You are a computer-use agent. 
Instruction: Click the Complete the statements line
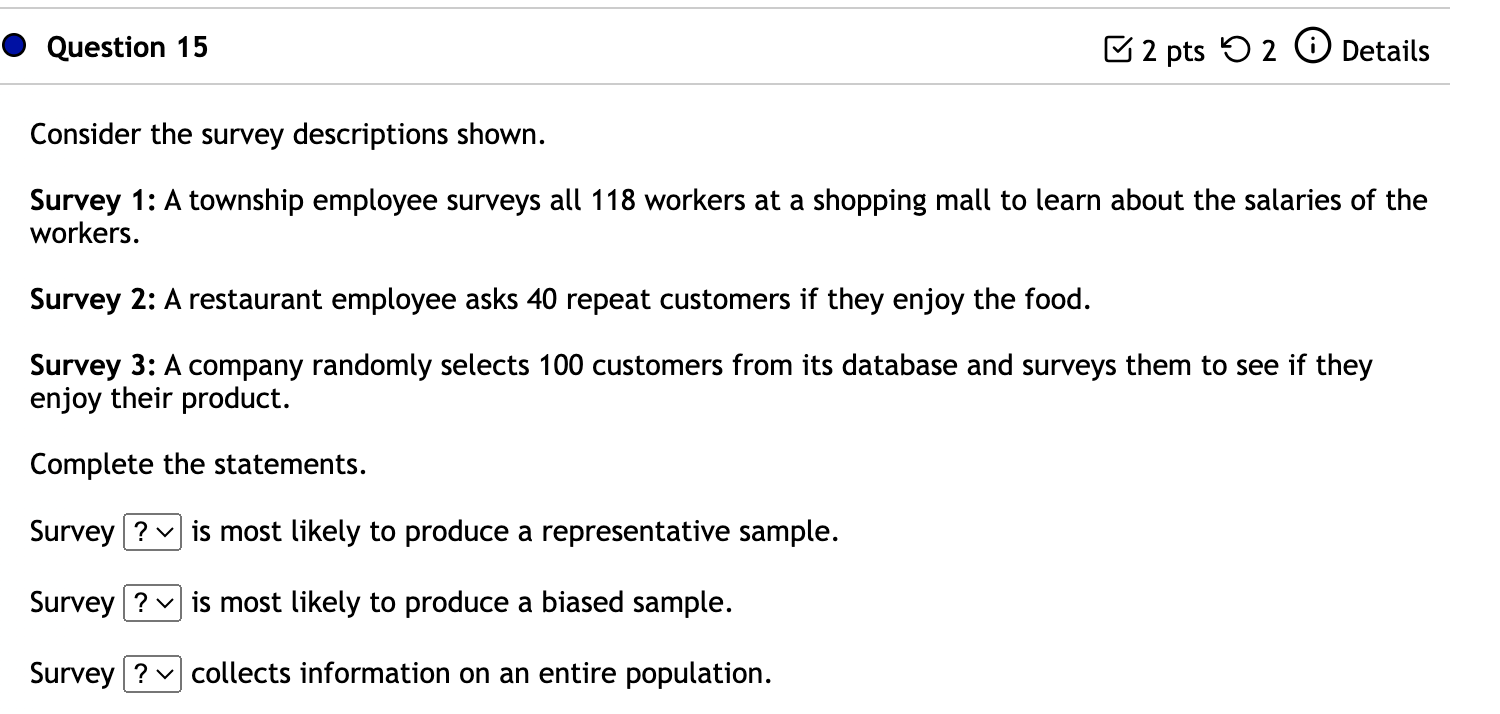pyautogui.click(x=198, y=464)
